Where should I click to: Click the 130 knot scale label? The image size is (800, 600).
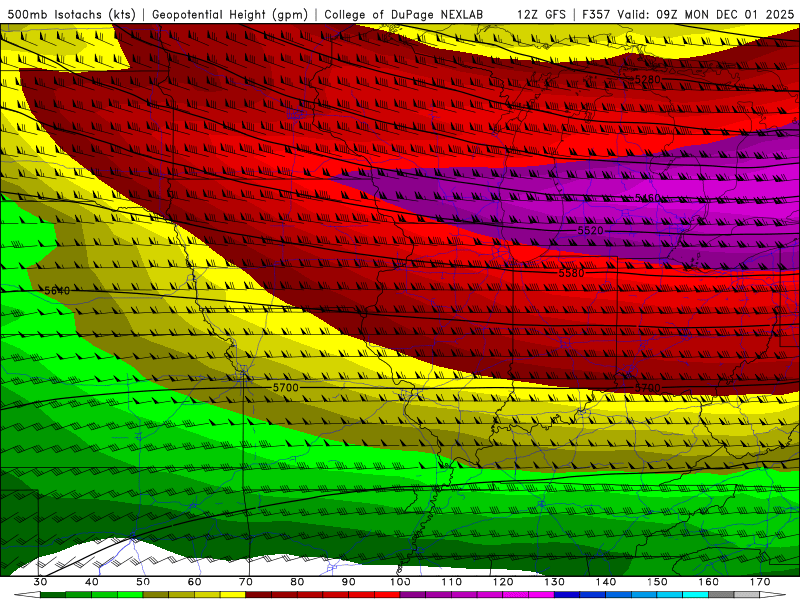pos(555,582)
